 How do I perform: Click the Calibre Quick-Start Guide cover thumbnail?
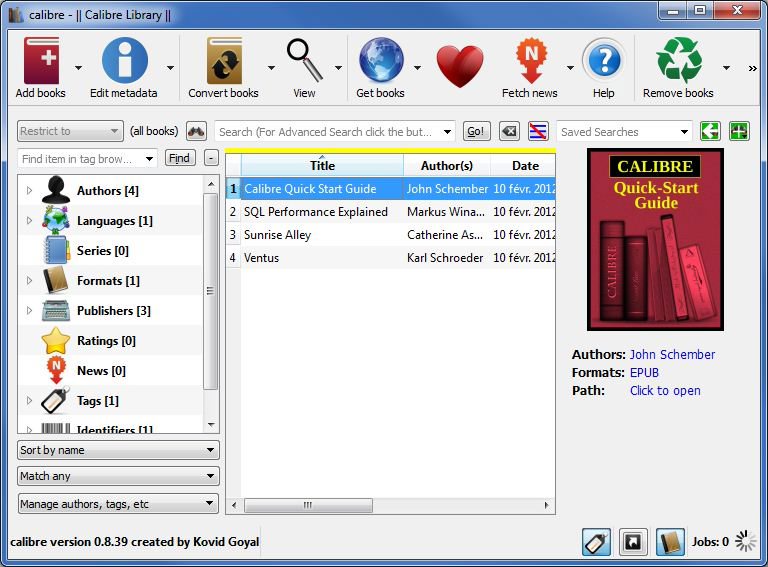click(655, 240)
